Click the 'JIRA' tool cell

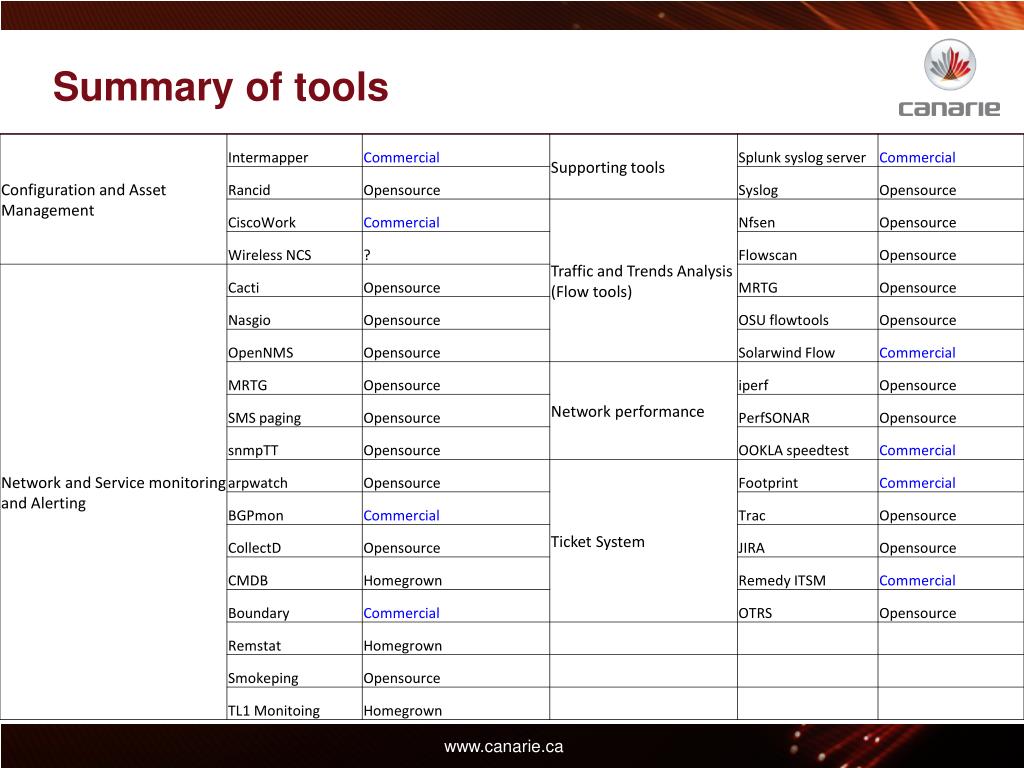807,541
